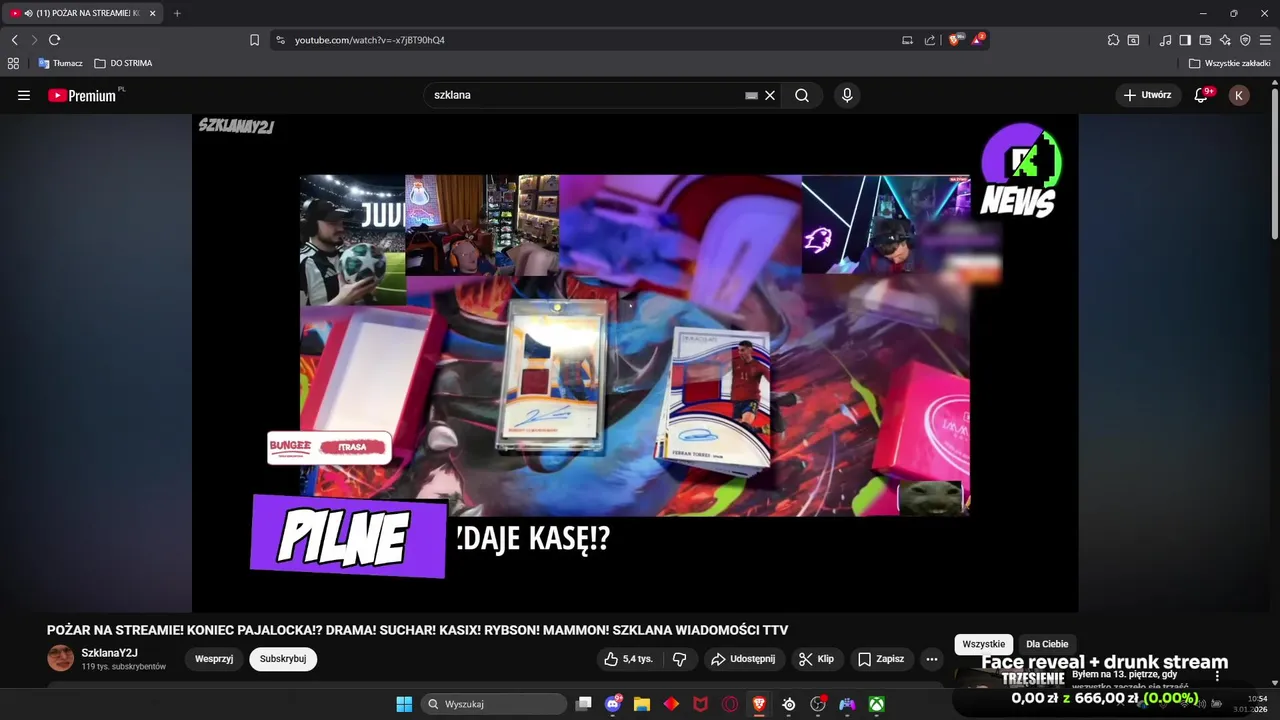Viewport: 1280px width, 720px height.
Task: Go back with browser back arrow
Action: [x=15, y=40]
